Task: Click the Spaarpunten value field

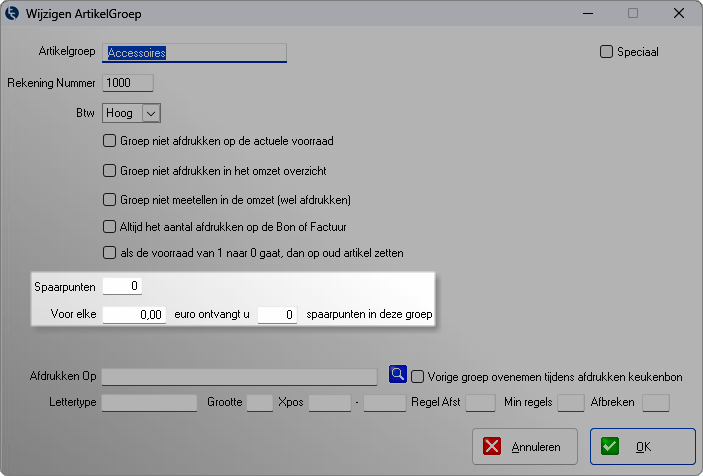Action: (122, 286)
